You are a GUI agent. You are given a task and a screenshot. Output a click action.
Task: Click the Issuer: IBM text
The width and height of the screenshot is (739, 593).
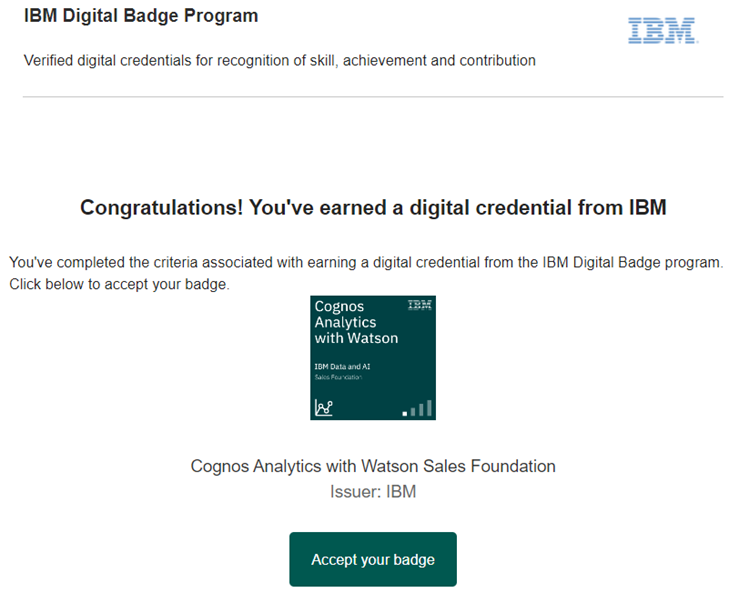[x=373, y=492]
